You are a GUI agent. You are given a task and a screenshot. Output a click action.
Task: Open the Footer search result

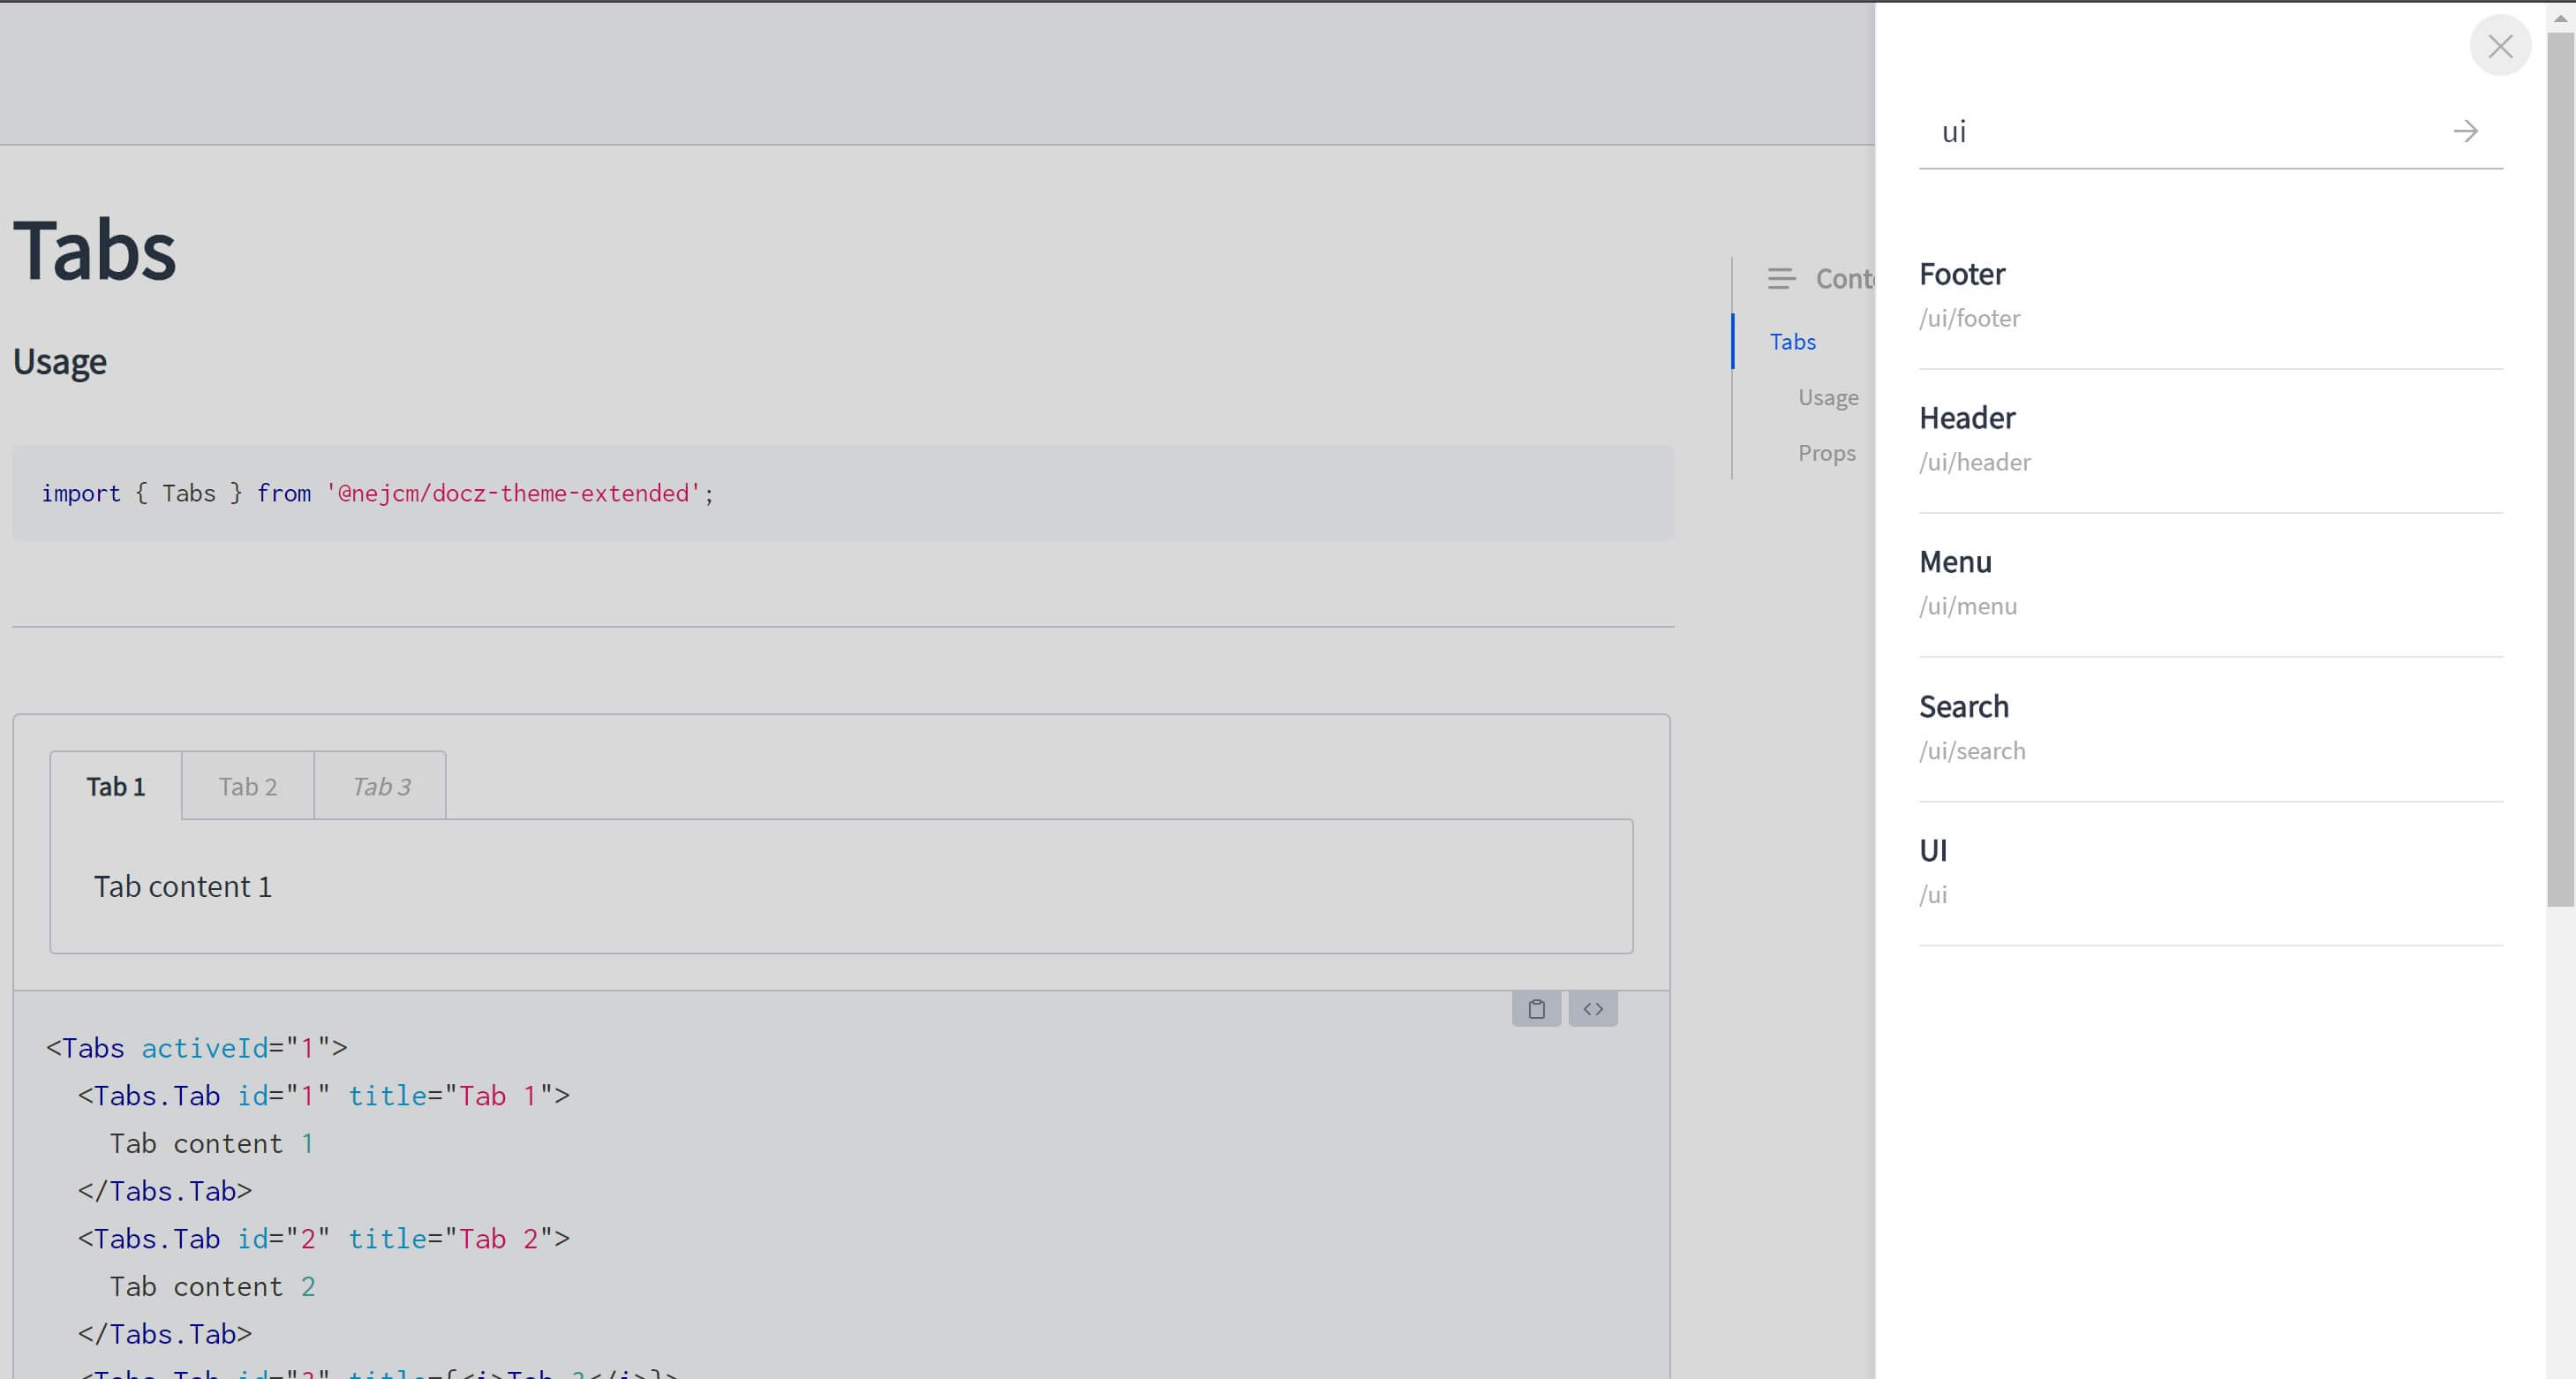coord(2211,296)
